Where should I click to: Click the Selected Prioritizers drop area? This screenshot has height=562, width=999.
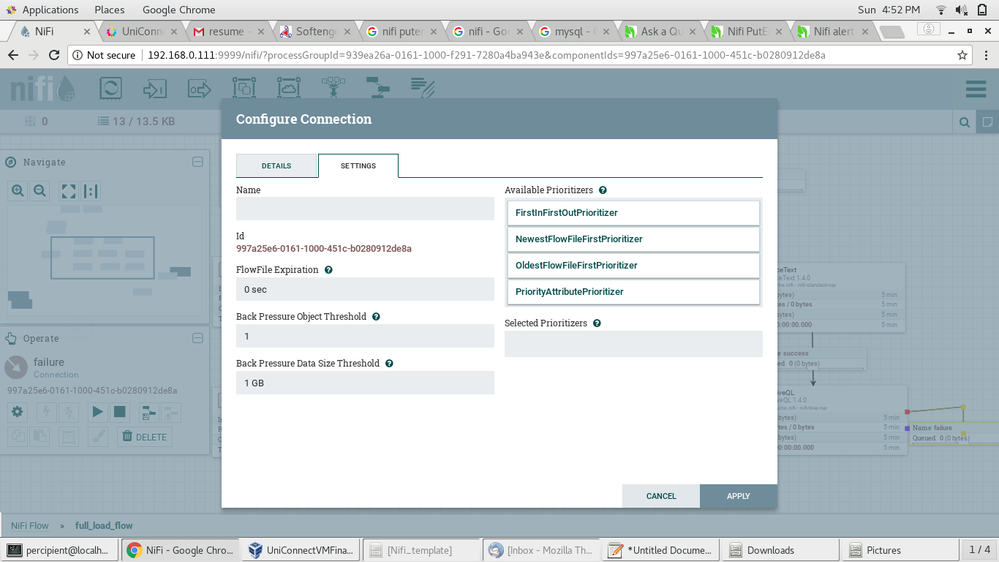[633, 343]
